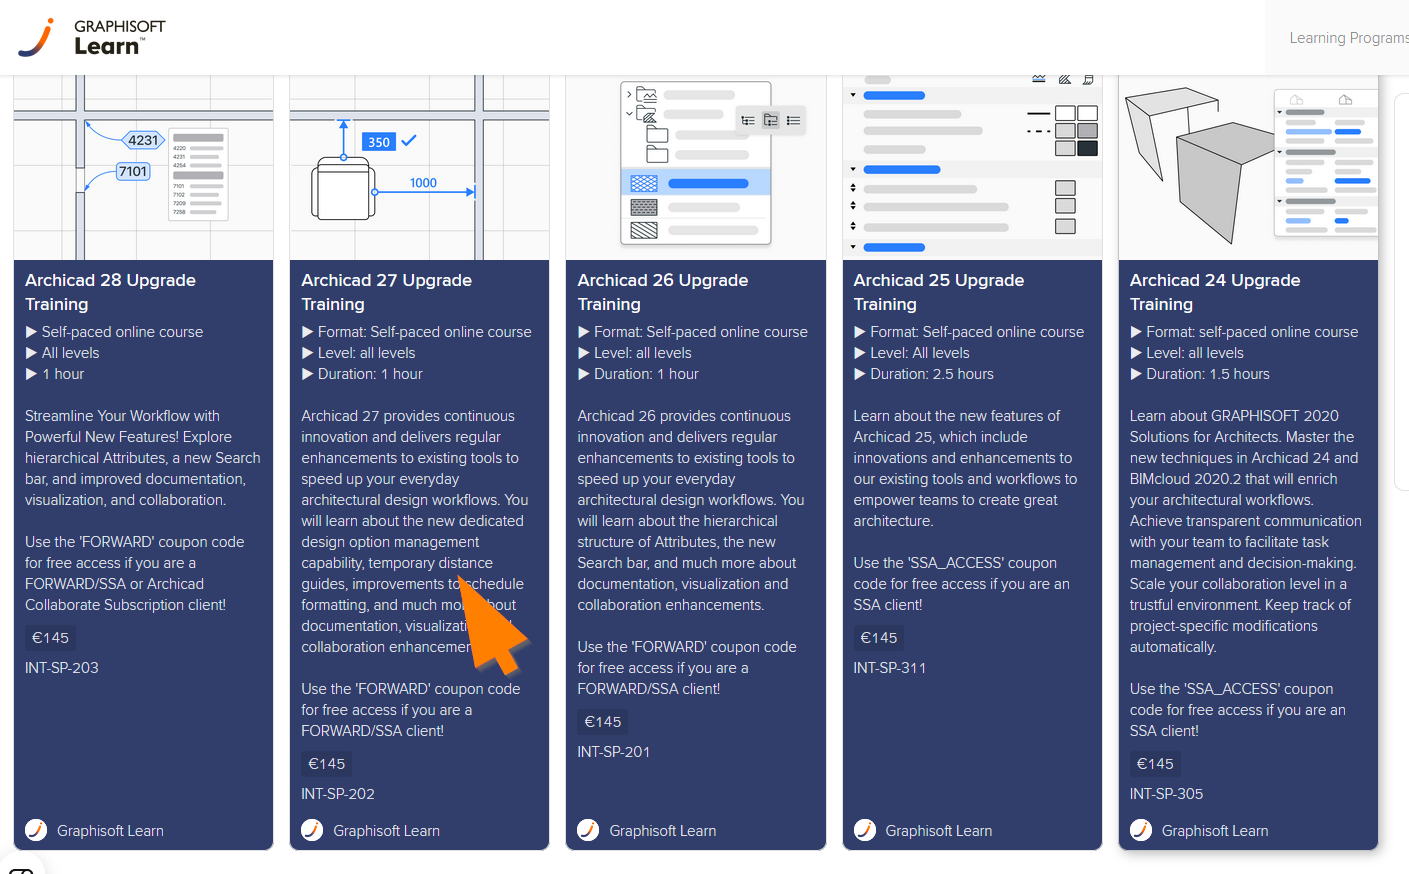1409x874 pixels.
Task: Open Archicad 28 Upgrade Training thumbnail
Action: pos(143,168)
